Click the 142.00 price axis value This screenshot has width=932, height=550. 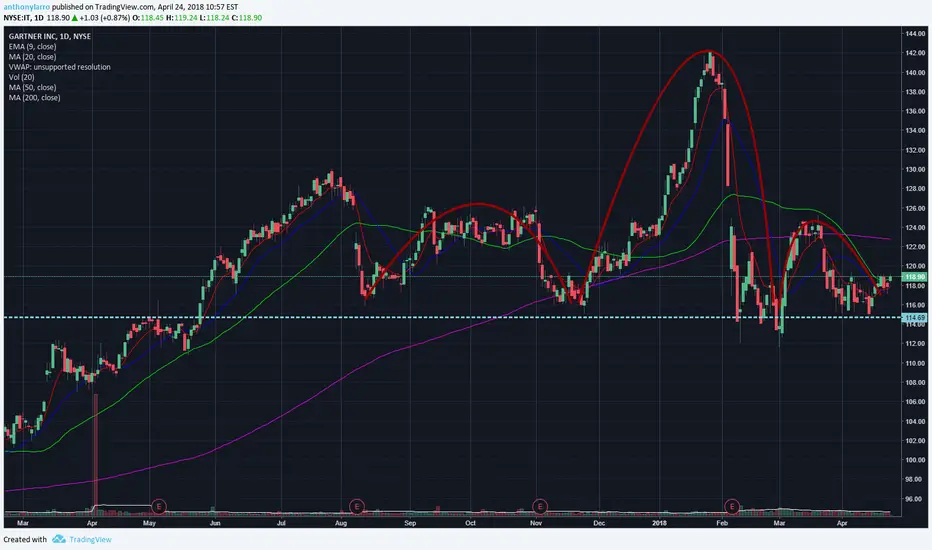[915, 53]
